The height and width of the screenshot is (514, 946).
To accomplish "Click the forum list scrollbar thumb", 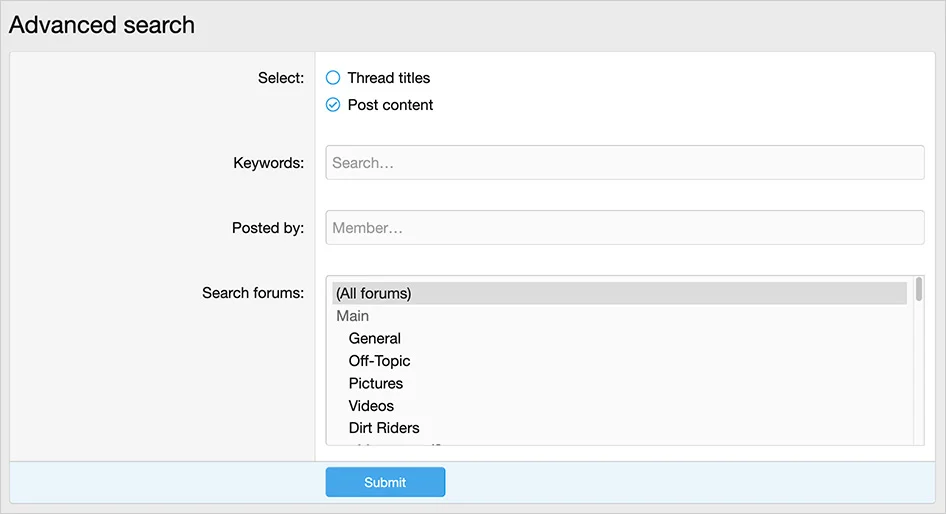I will (918, 290).
